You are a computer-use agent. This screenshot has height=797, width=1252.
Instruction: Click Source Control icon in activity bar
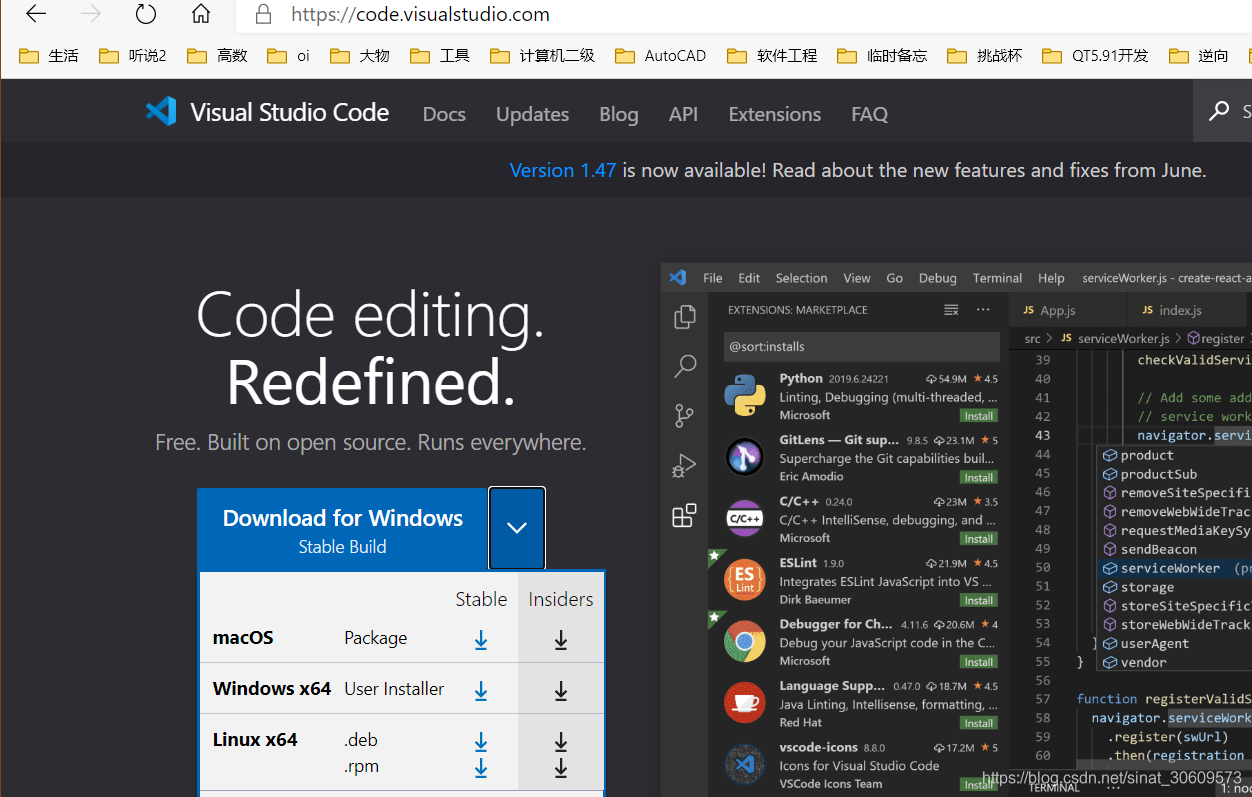[x=685, y=415]
